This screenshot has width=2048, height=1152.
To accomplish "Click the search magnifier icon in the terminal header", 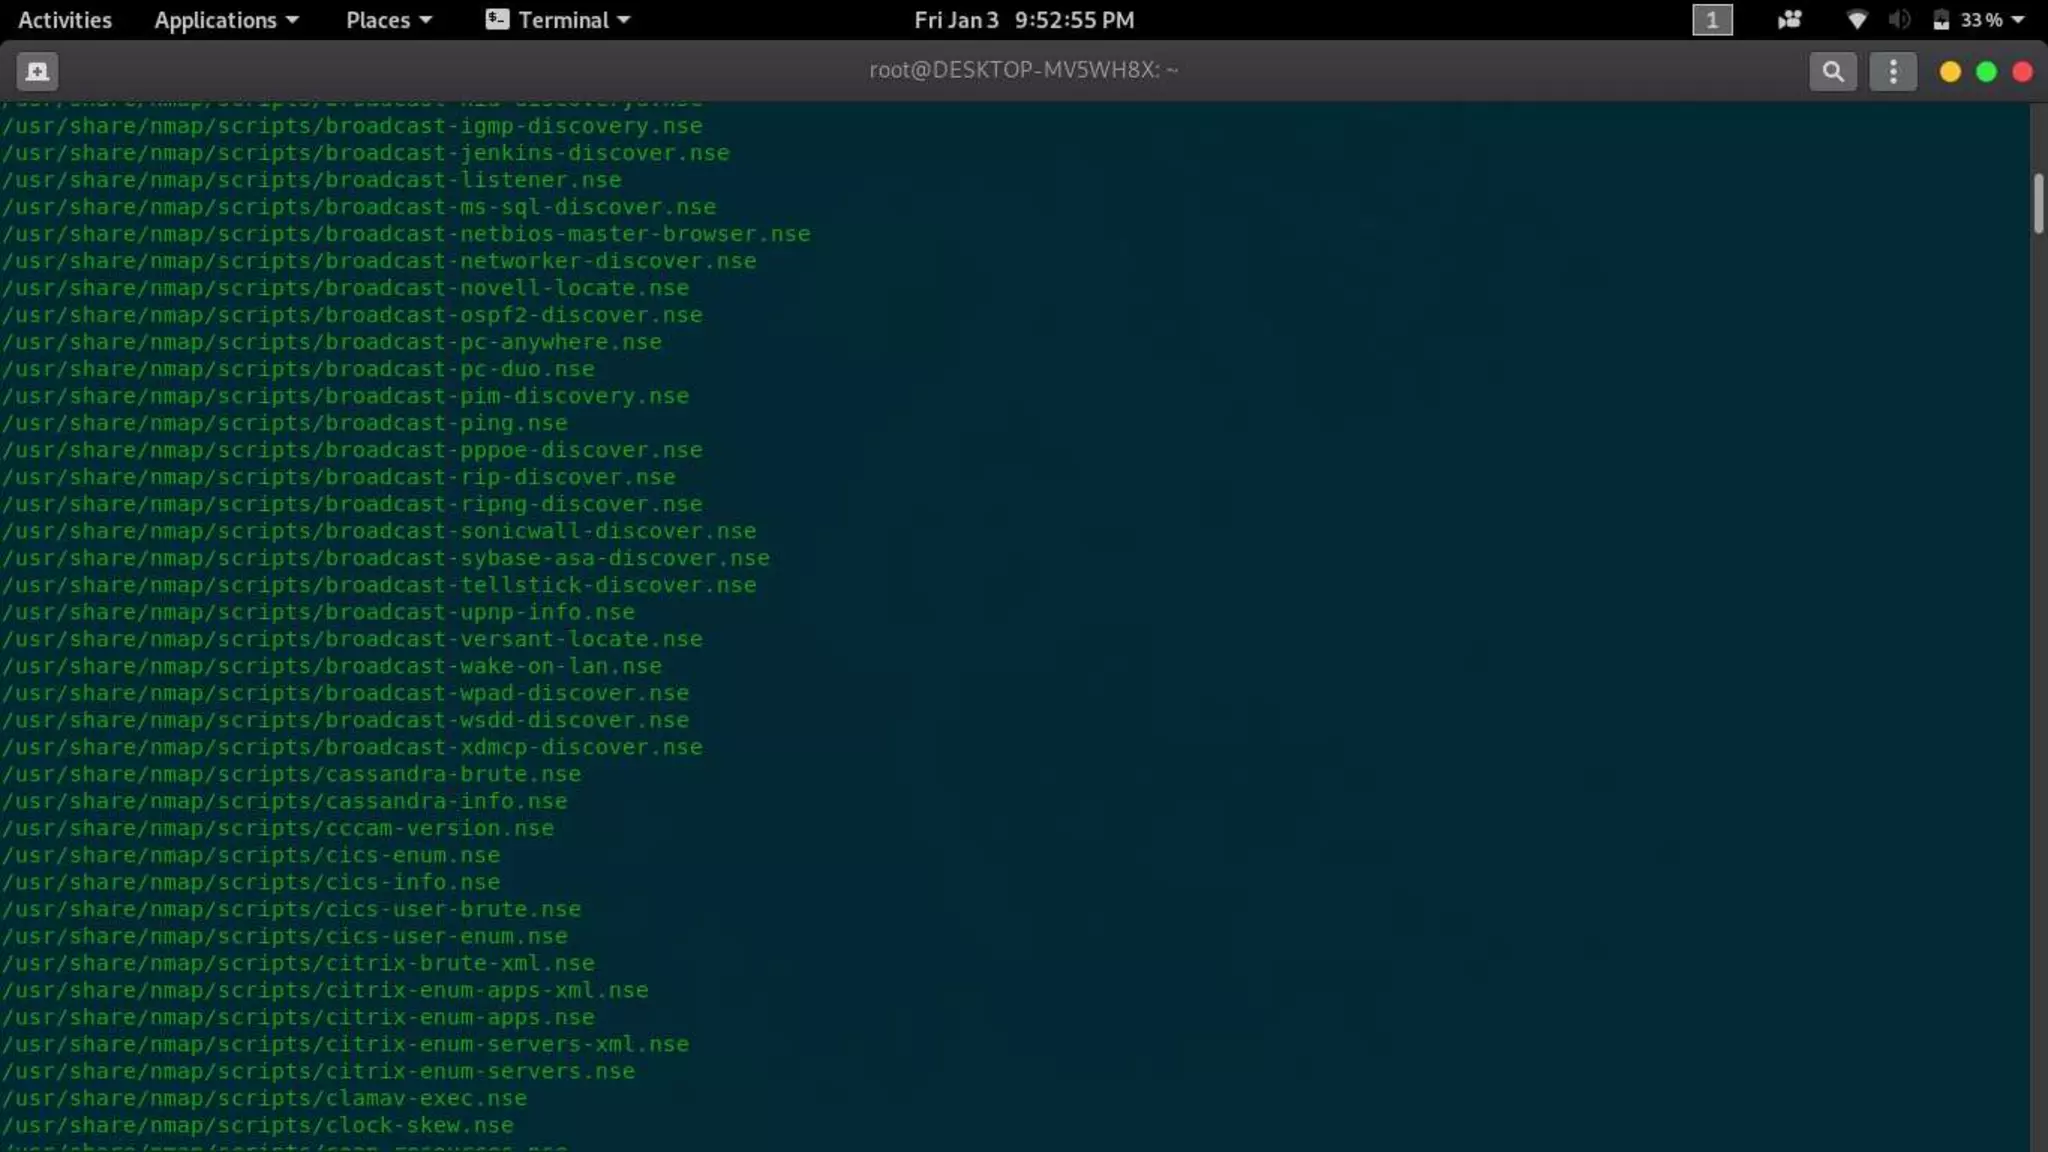I will 1832,71.
